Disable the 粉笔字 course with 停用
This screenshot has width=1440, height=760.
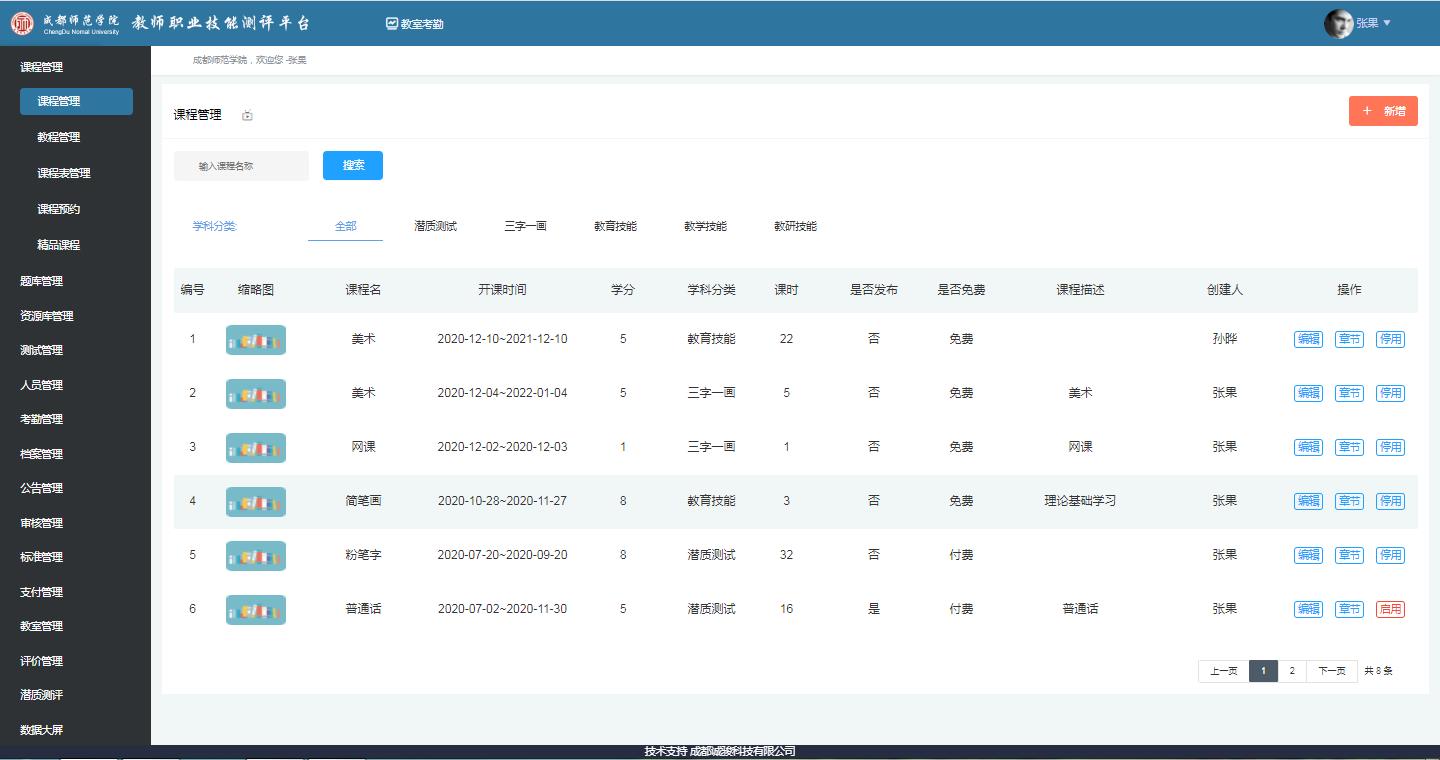pyautogui.click(x=1390, y=555)
